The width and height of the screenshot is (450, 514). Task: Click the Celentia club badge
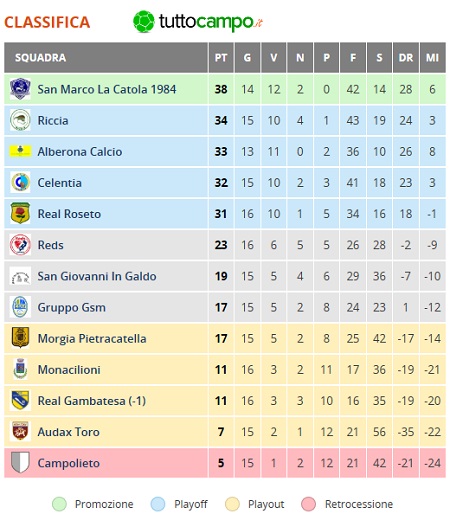coord(20,182)
